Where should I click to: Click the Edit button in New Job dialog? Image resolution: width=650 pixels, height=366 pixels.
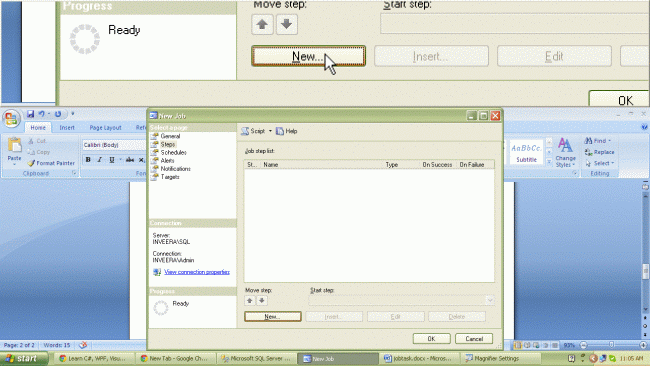click(395, 317)
